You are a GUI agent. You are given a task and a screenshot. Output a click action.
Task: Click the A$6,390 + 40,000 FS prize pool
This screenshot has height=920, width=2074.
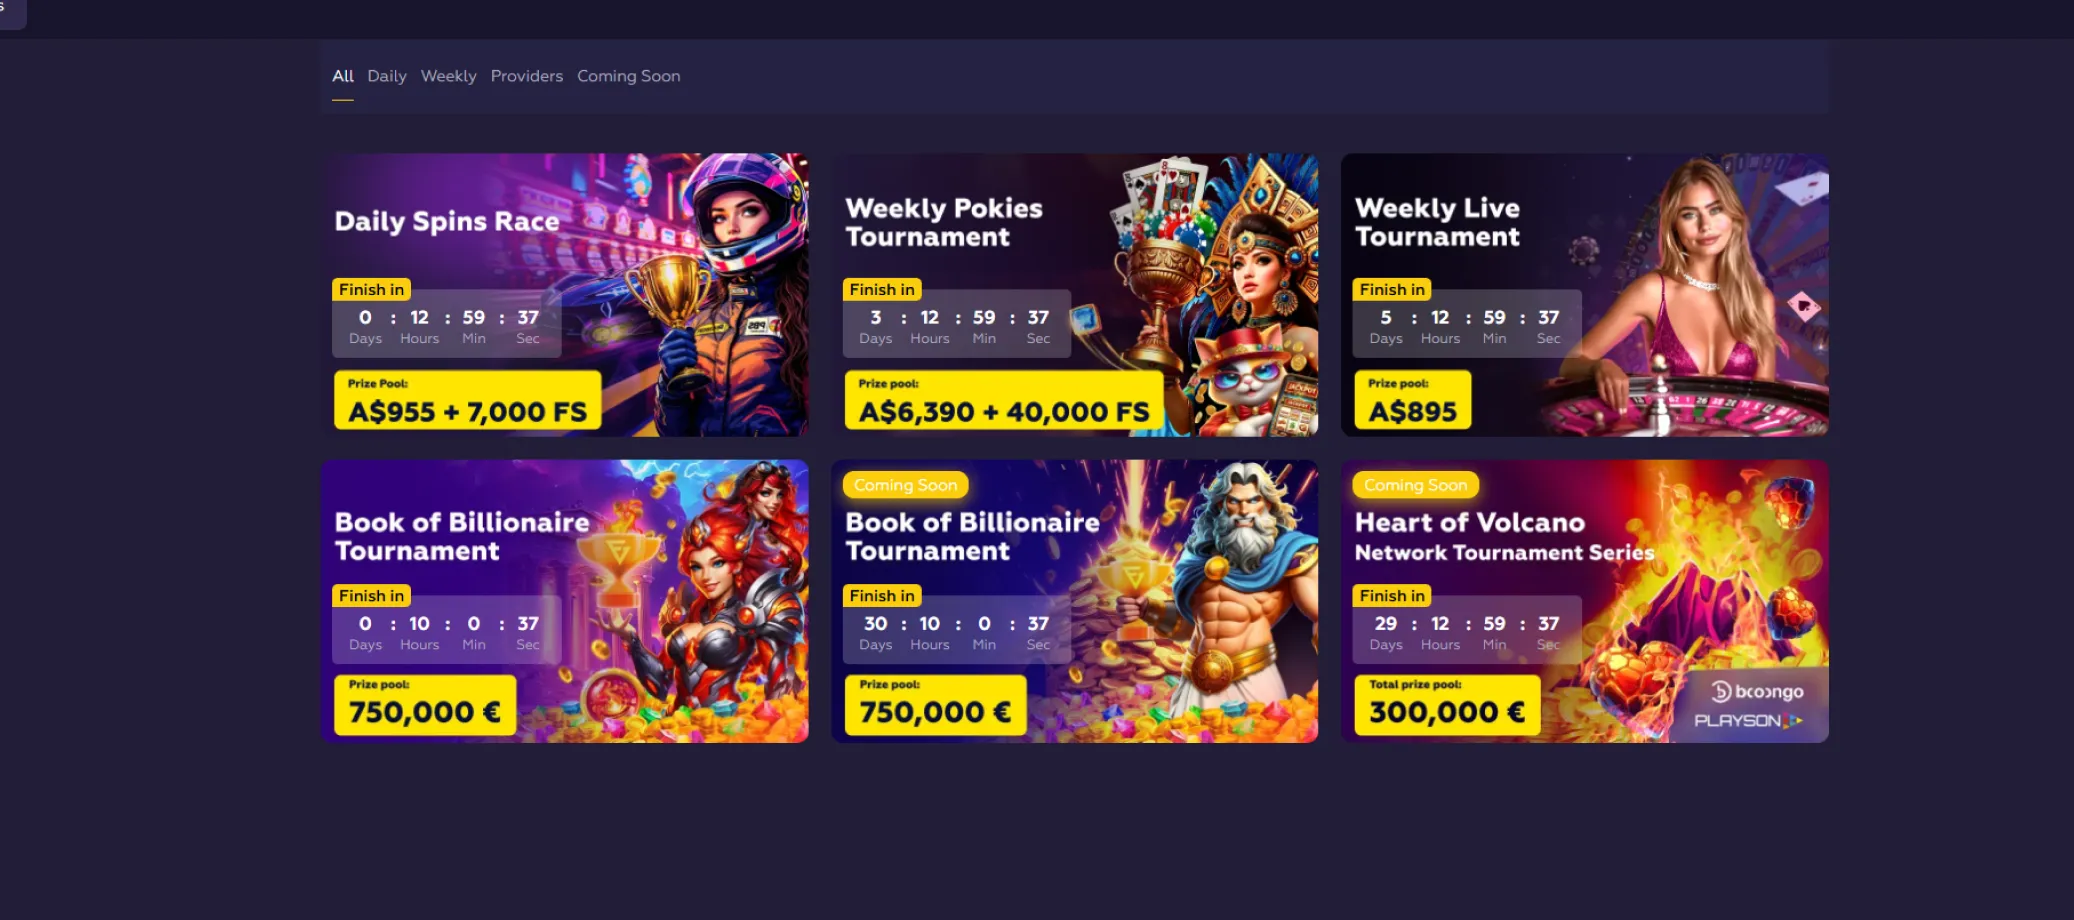(x=1004, y=401)
